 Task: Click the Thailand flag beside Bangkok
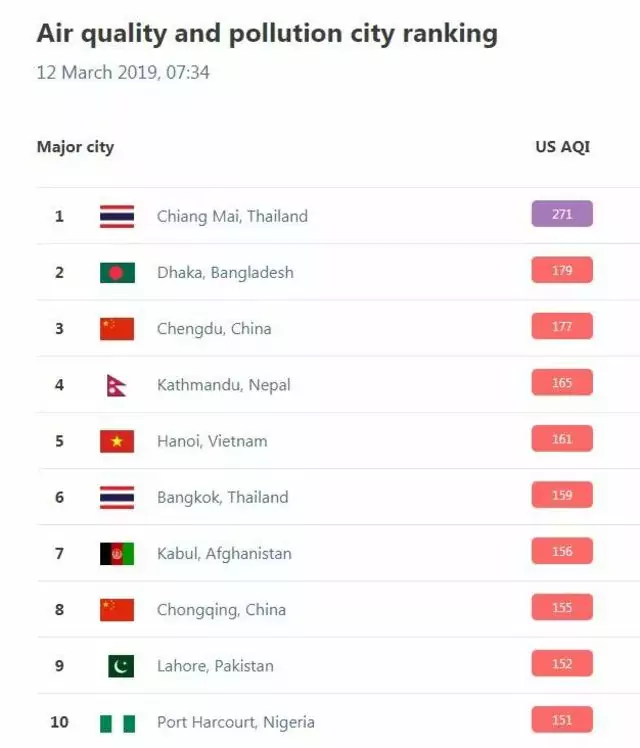(117, 497)
